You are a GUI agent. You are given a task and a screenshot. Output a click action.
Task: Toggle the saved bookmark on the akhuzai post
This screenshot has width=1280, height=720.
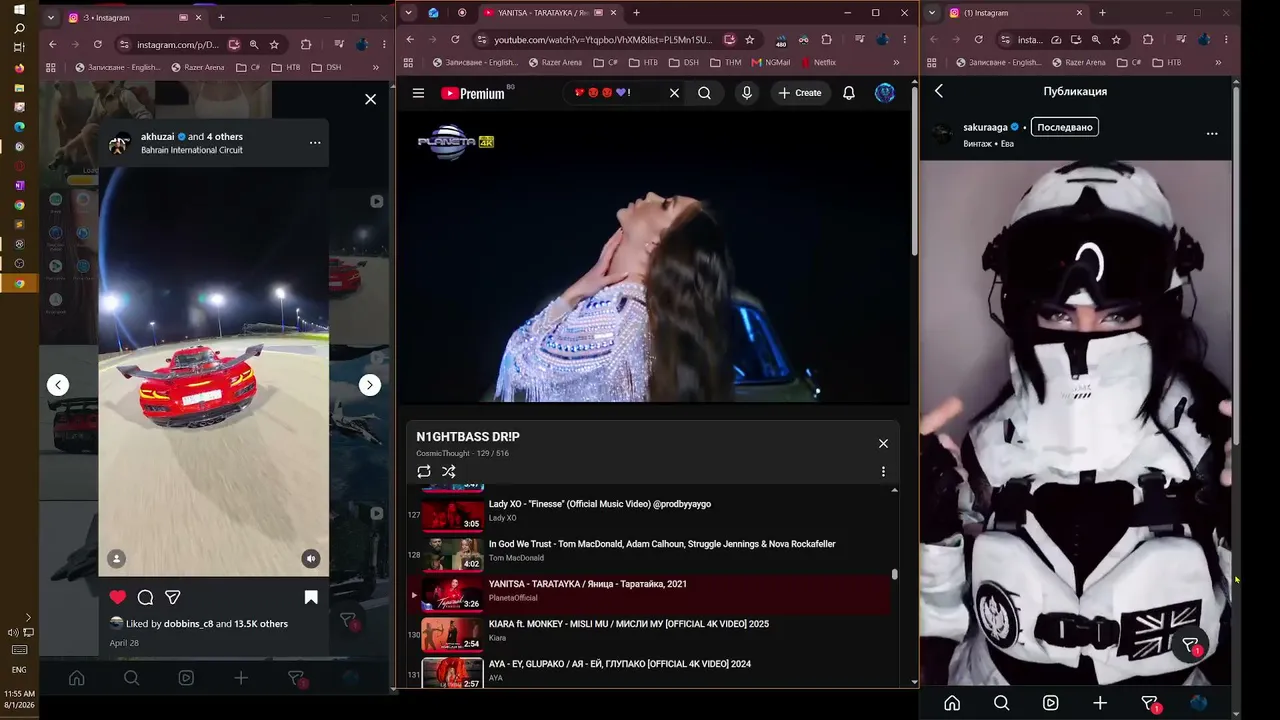[311, 597]
